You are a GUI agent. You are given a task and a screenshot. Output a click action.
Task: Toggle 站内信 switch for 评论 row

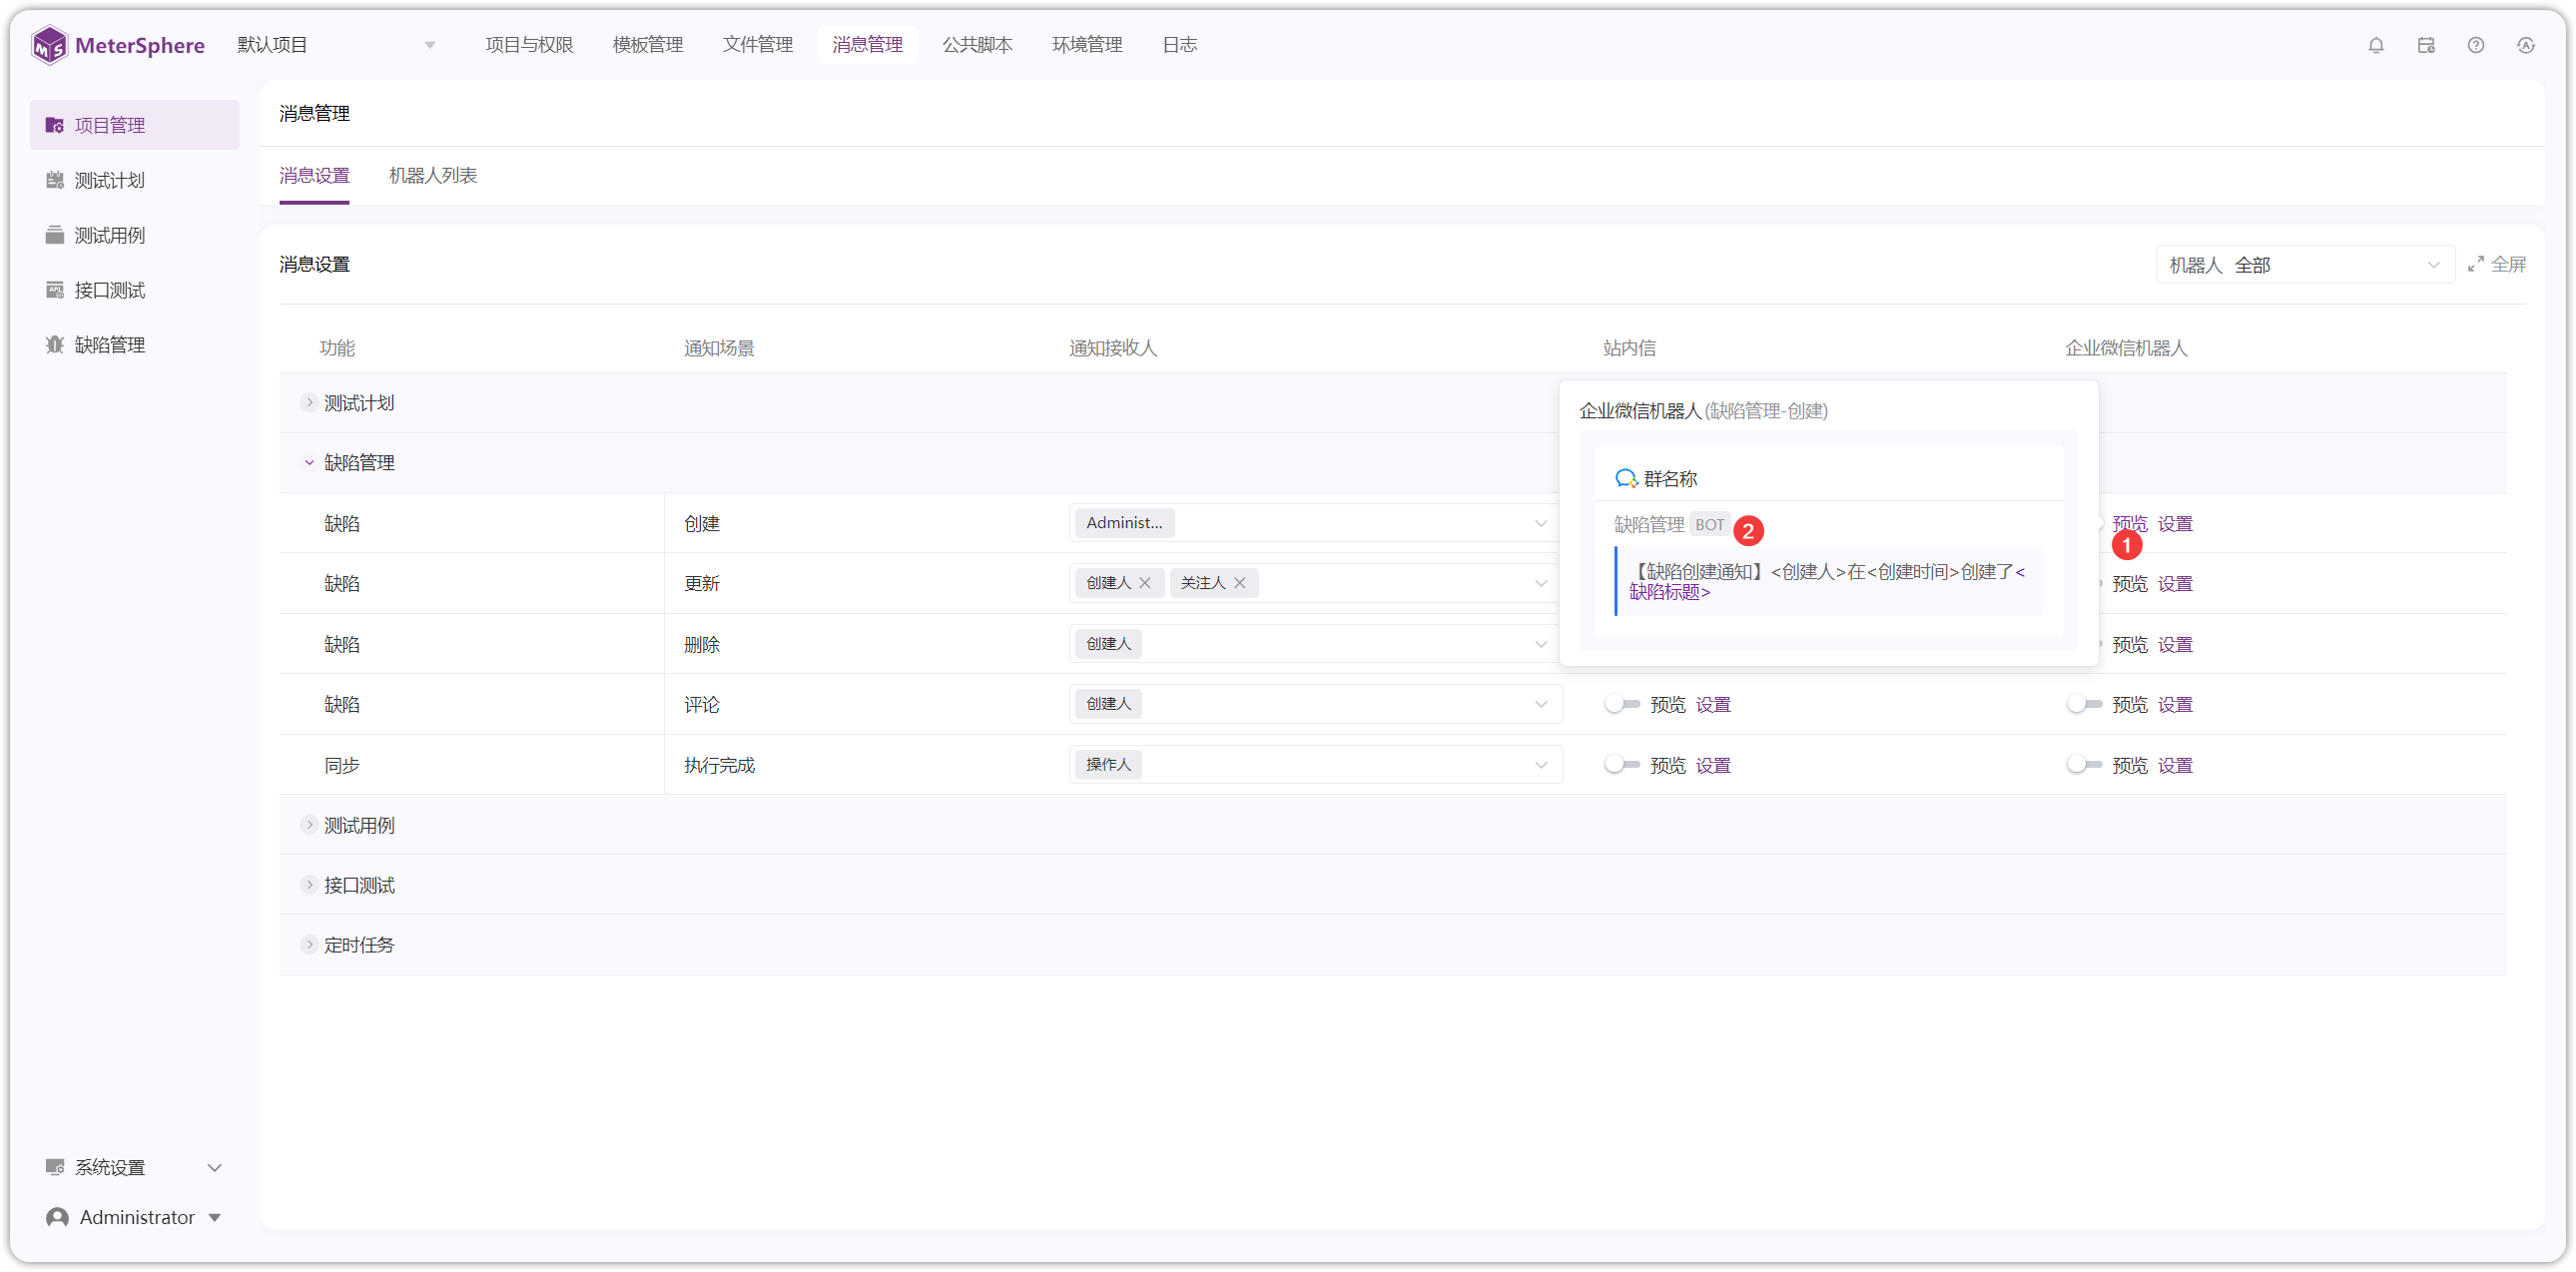point(1621,704)
